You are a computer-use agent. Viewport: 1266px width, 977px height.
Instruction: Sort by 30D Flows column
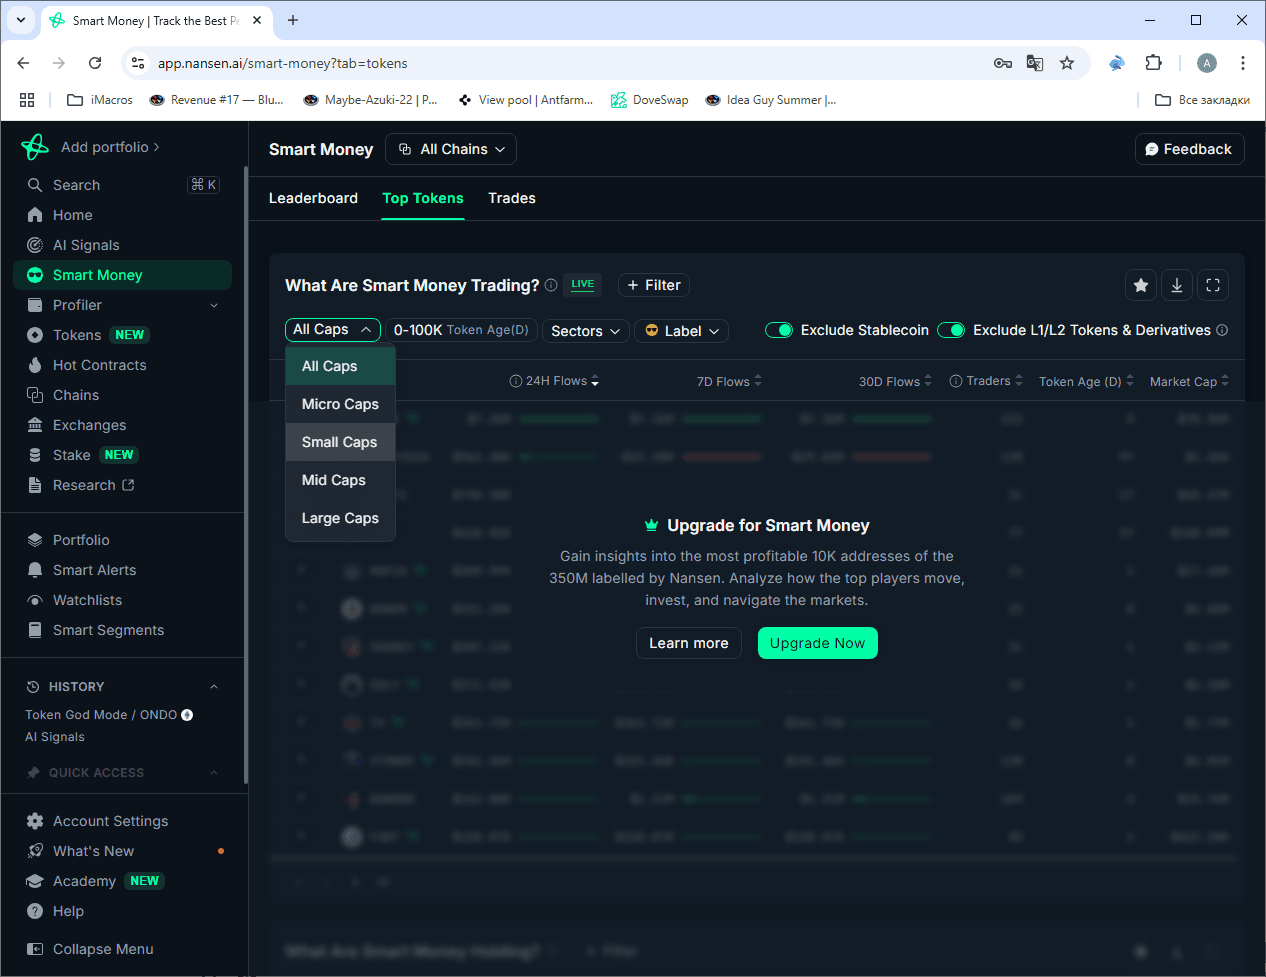(x=896, y=381)
